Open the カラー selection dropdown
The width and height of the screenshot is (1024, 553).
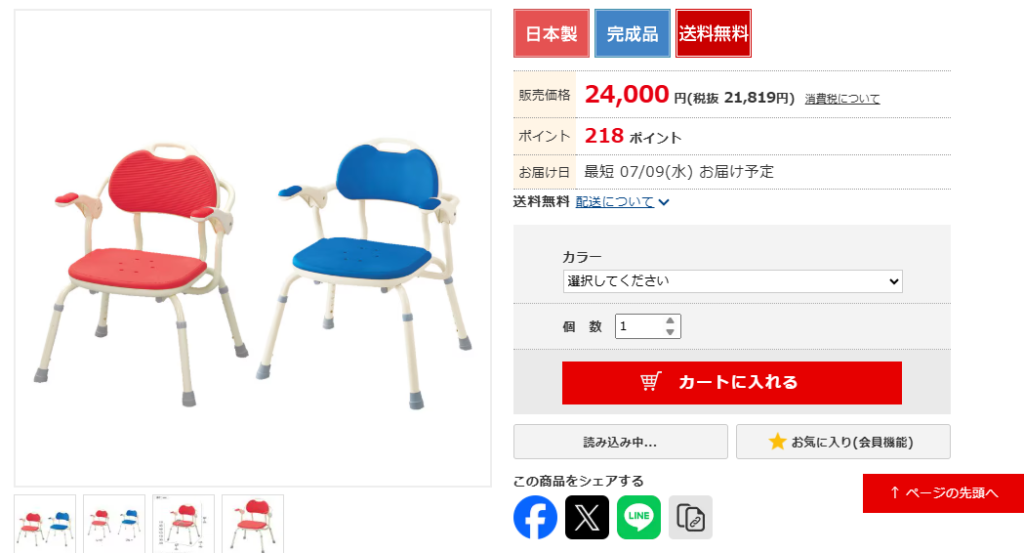coord(732,281)
